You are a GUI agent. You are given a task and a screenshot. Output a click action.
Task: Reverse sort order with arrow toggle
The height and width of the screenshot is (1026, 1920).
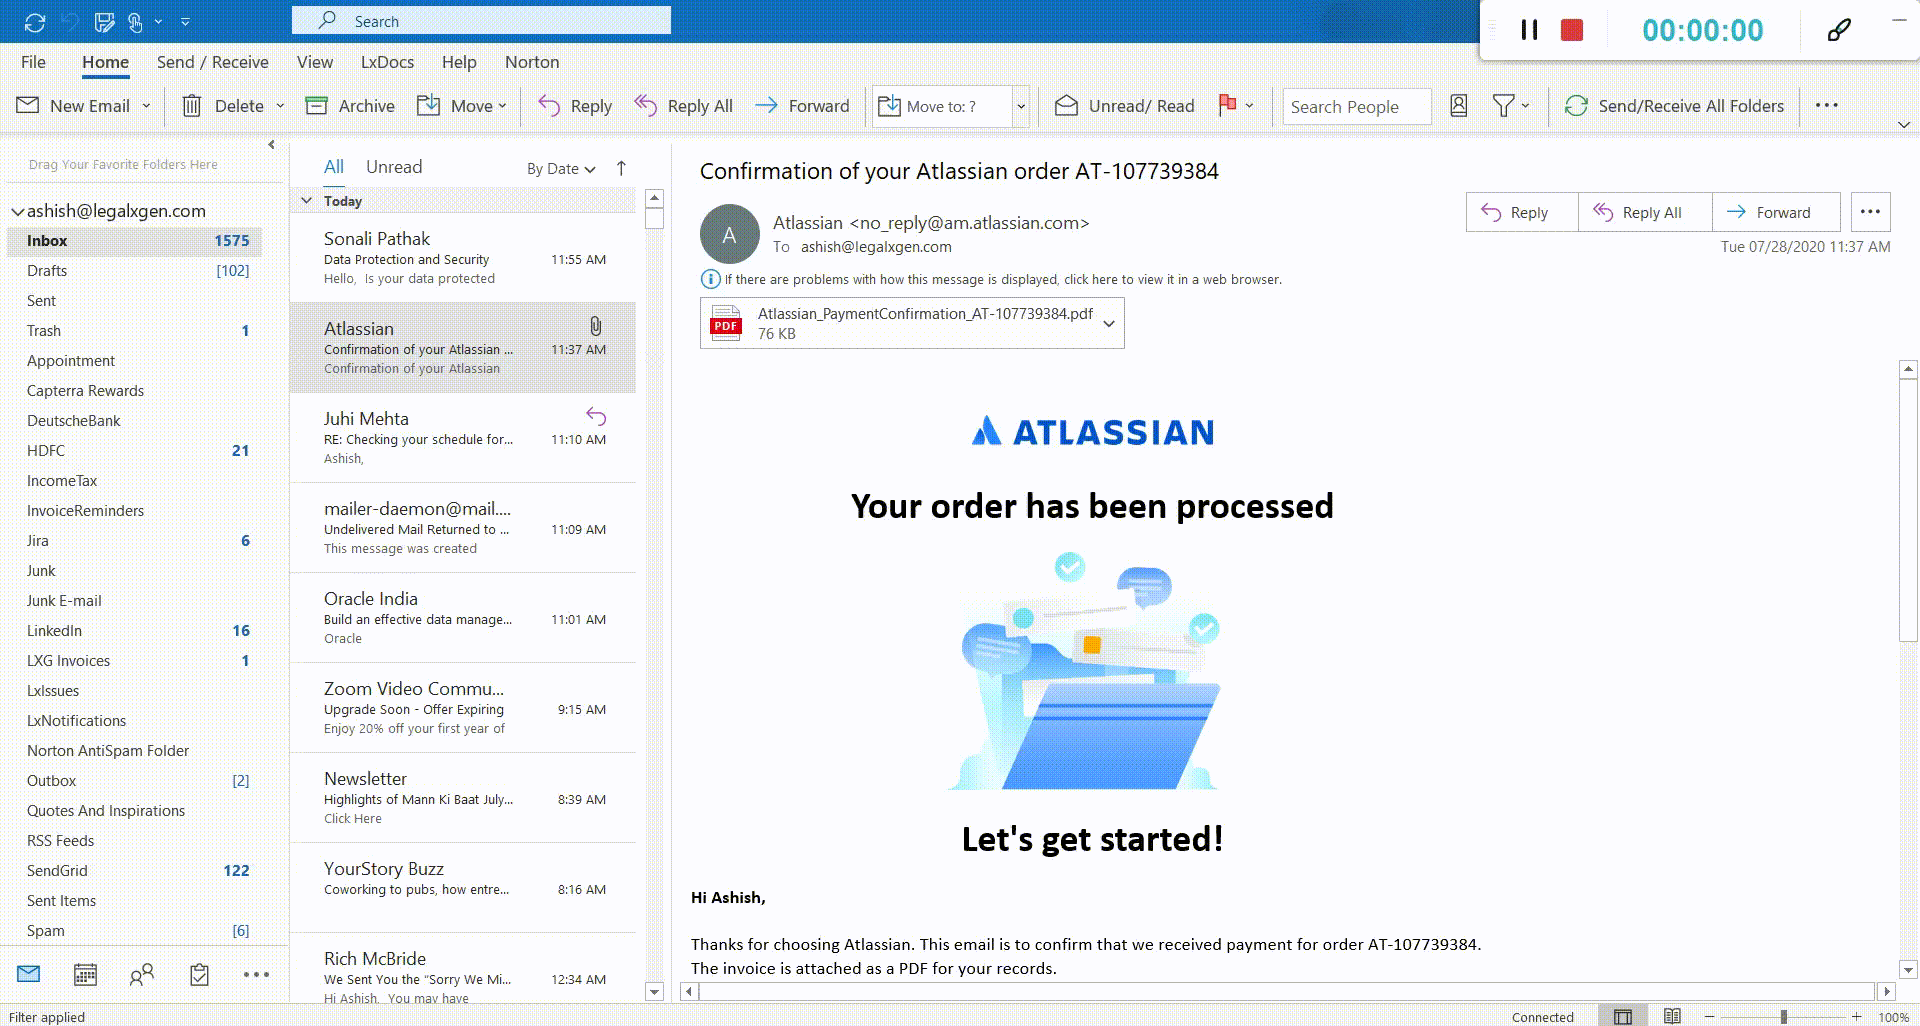click(621, 168)
